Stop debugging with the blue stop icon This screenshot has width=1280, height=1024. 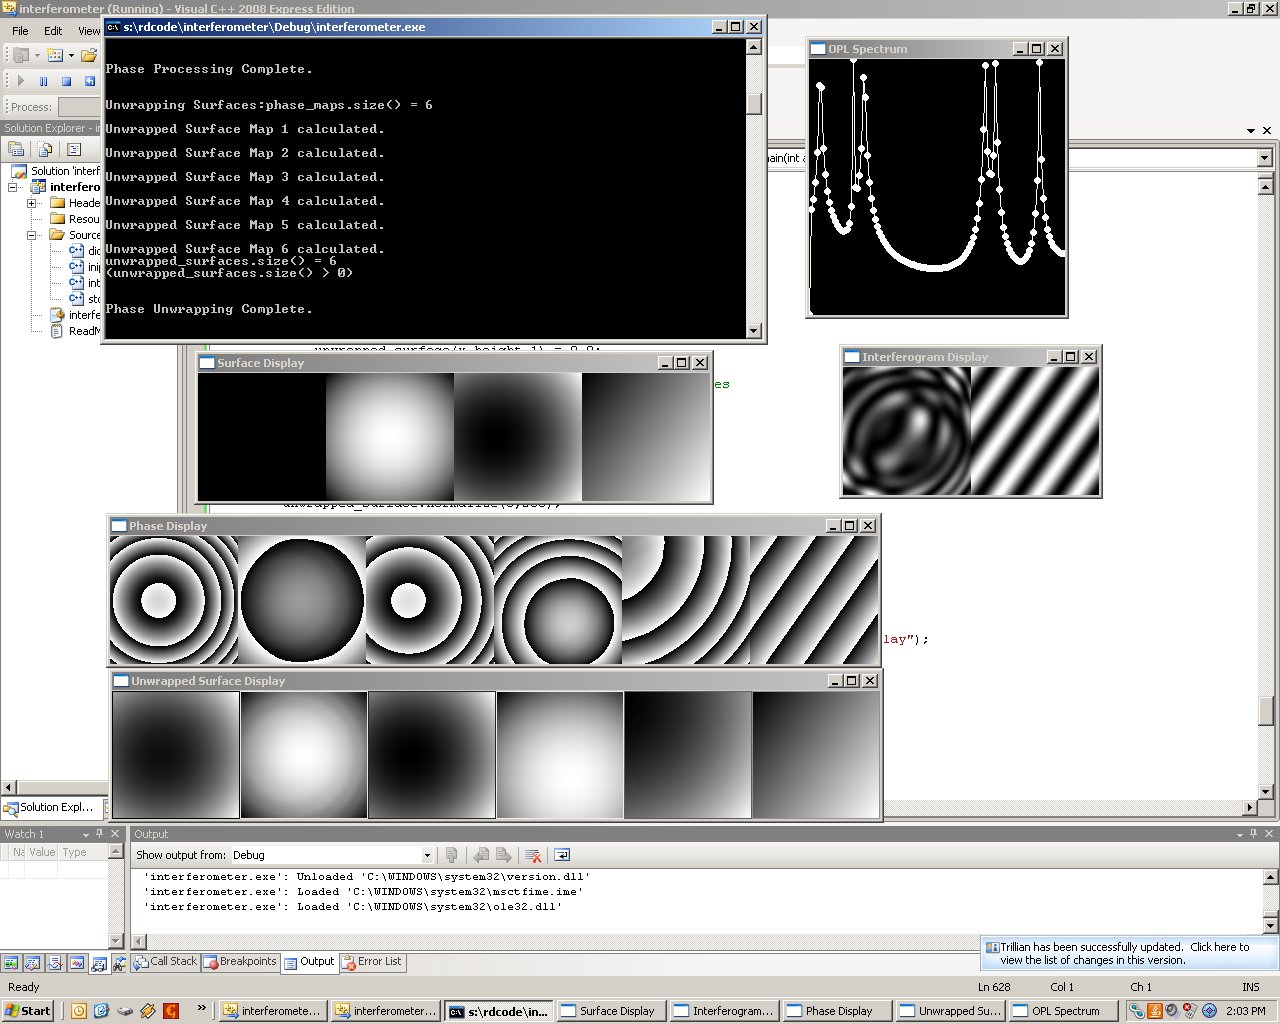click(x=66, y=81)
